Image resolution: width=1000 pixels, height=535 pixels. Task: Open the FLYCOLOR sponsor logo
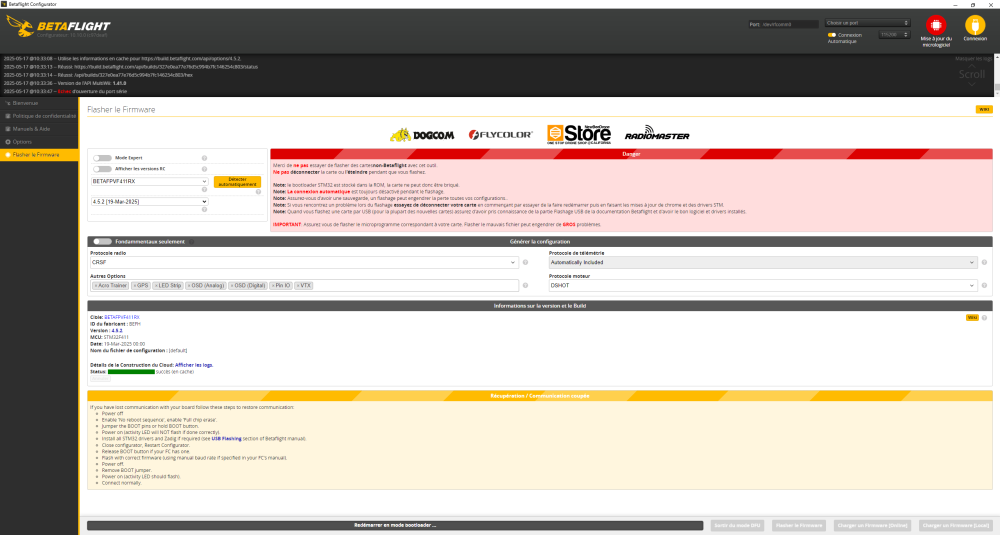[x=501, y=135]
